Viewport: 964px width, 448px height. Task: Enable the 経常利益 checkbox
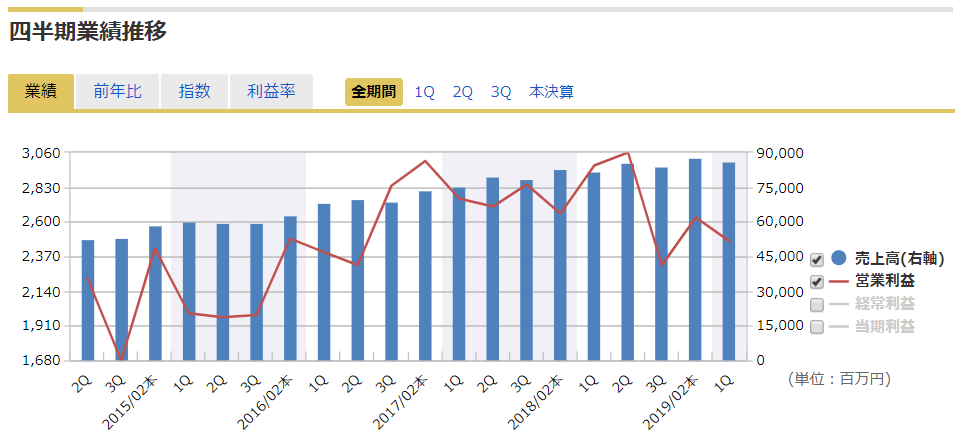tap(817, 304)
